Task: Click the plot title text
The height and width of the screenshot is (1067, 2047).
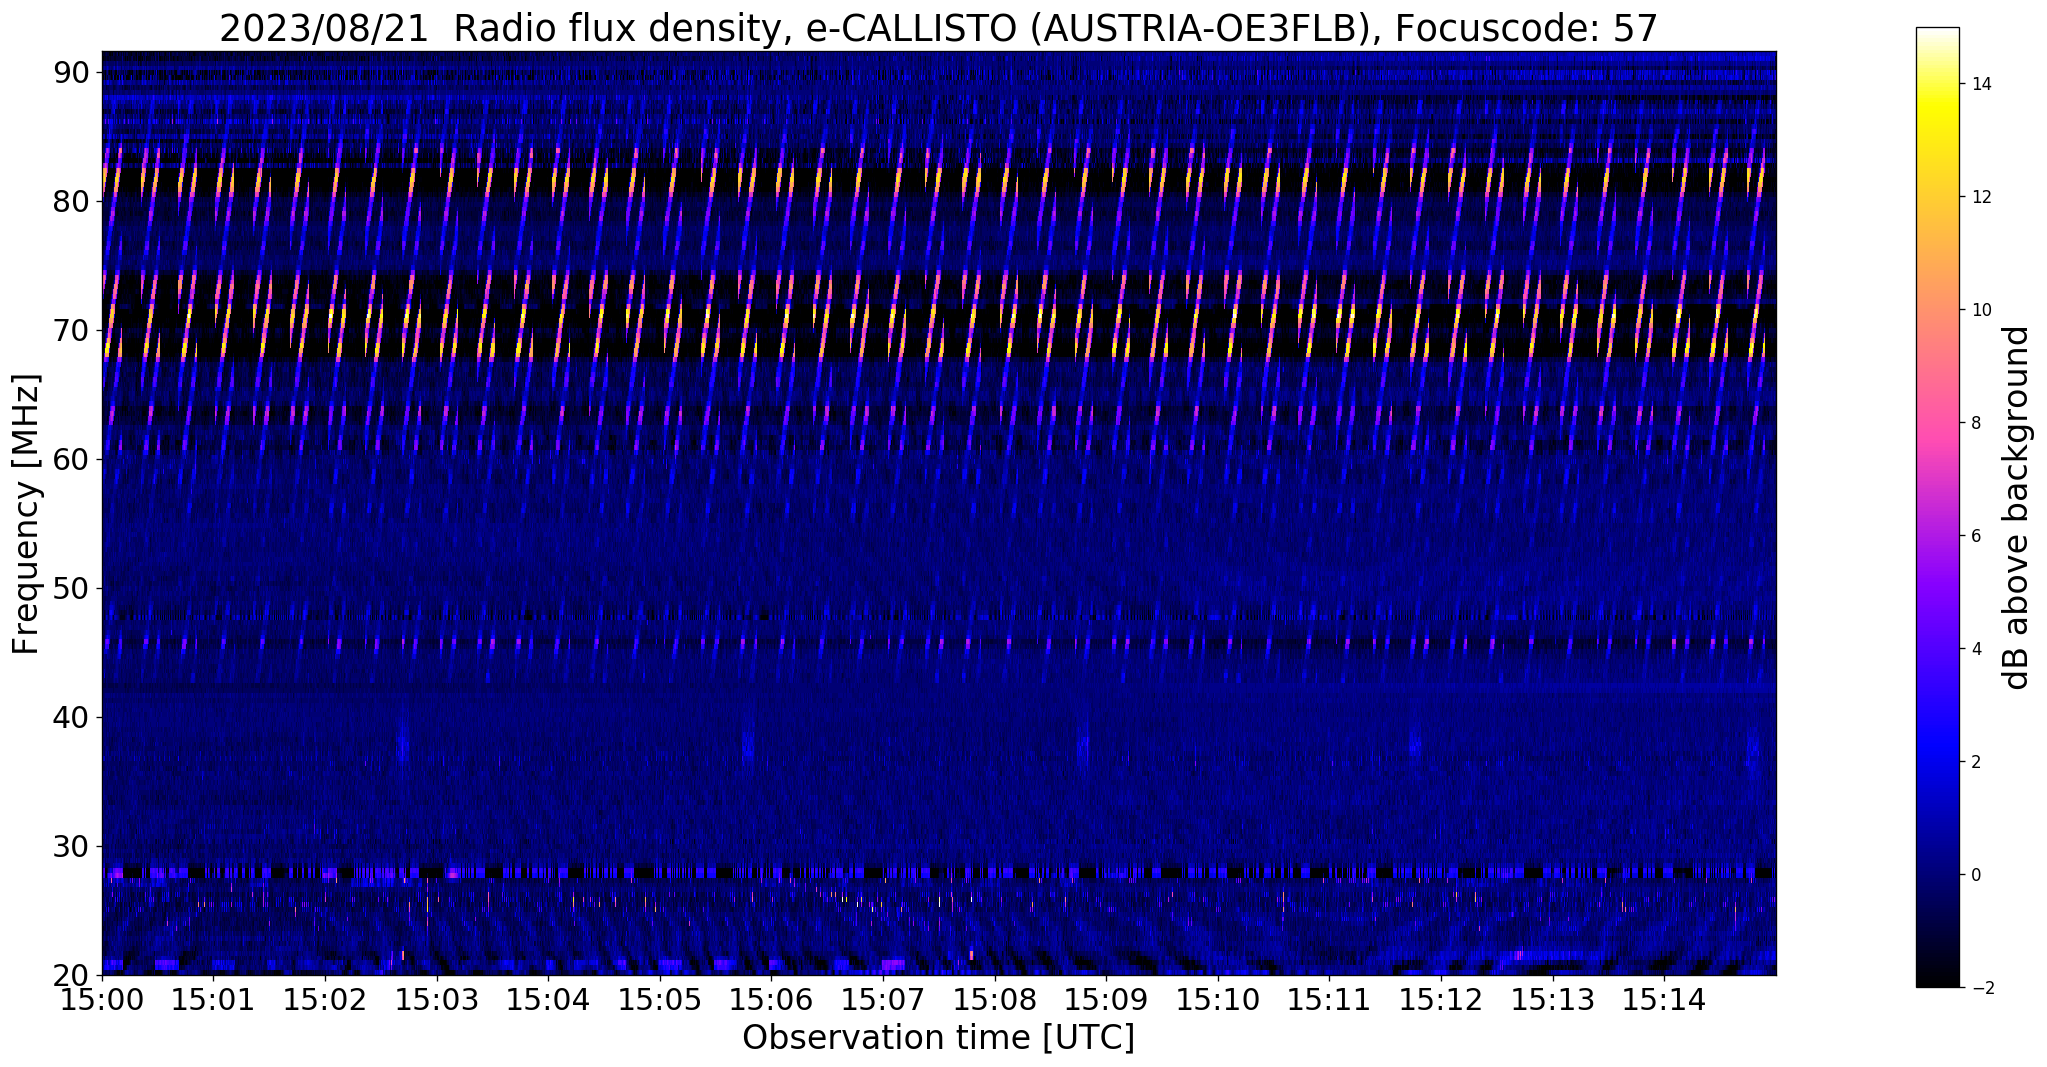Action: tap(938, 28)
